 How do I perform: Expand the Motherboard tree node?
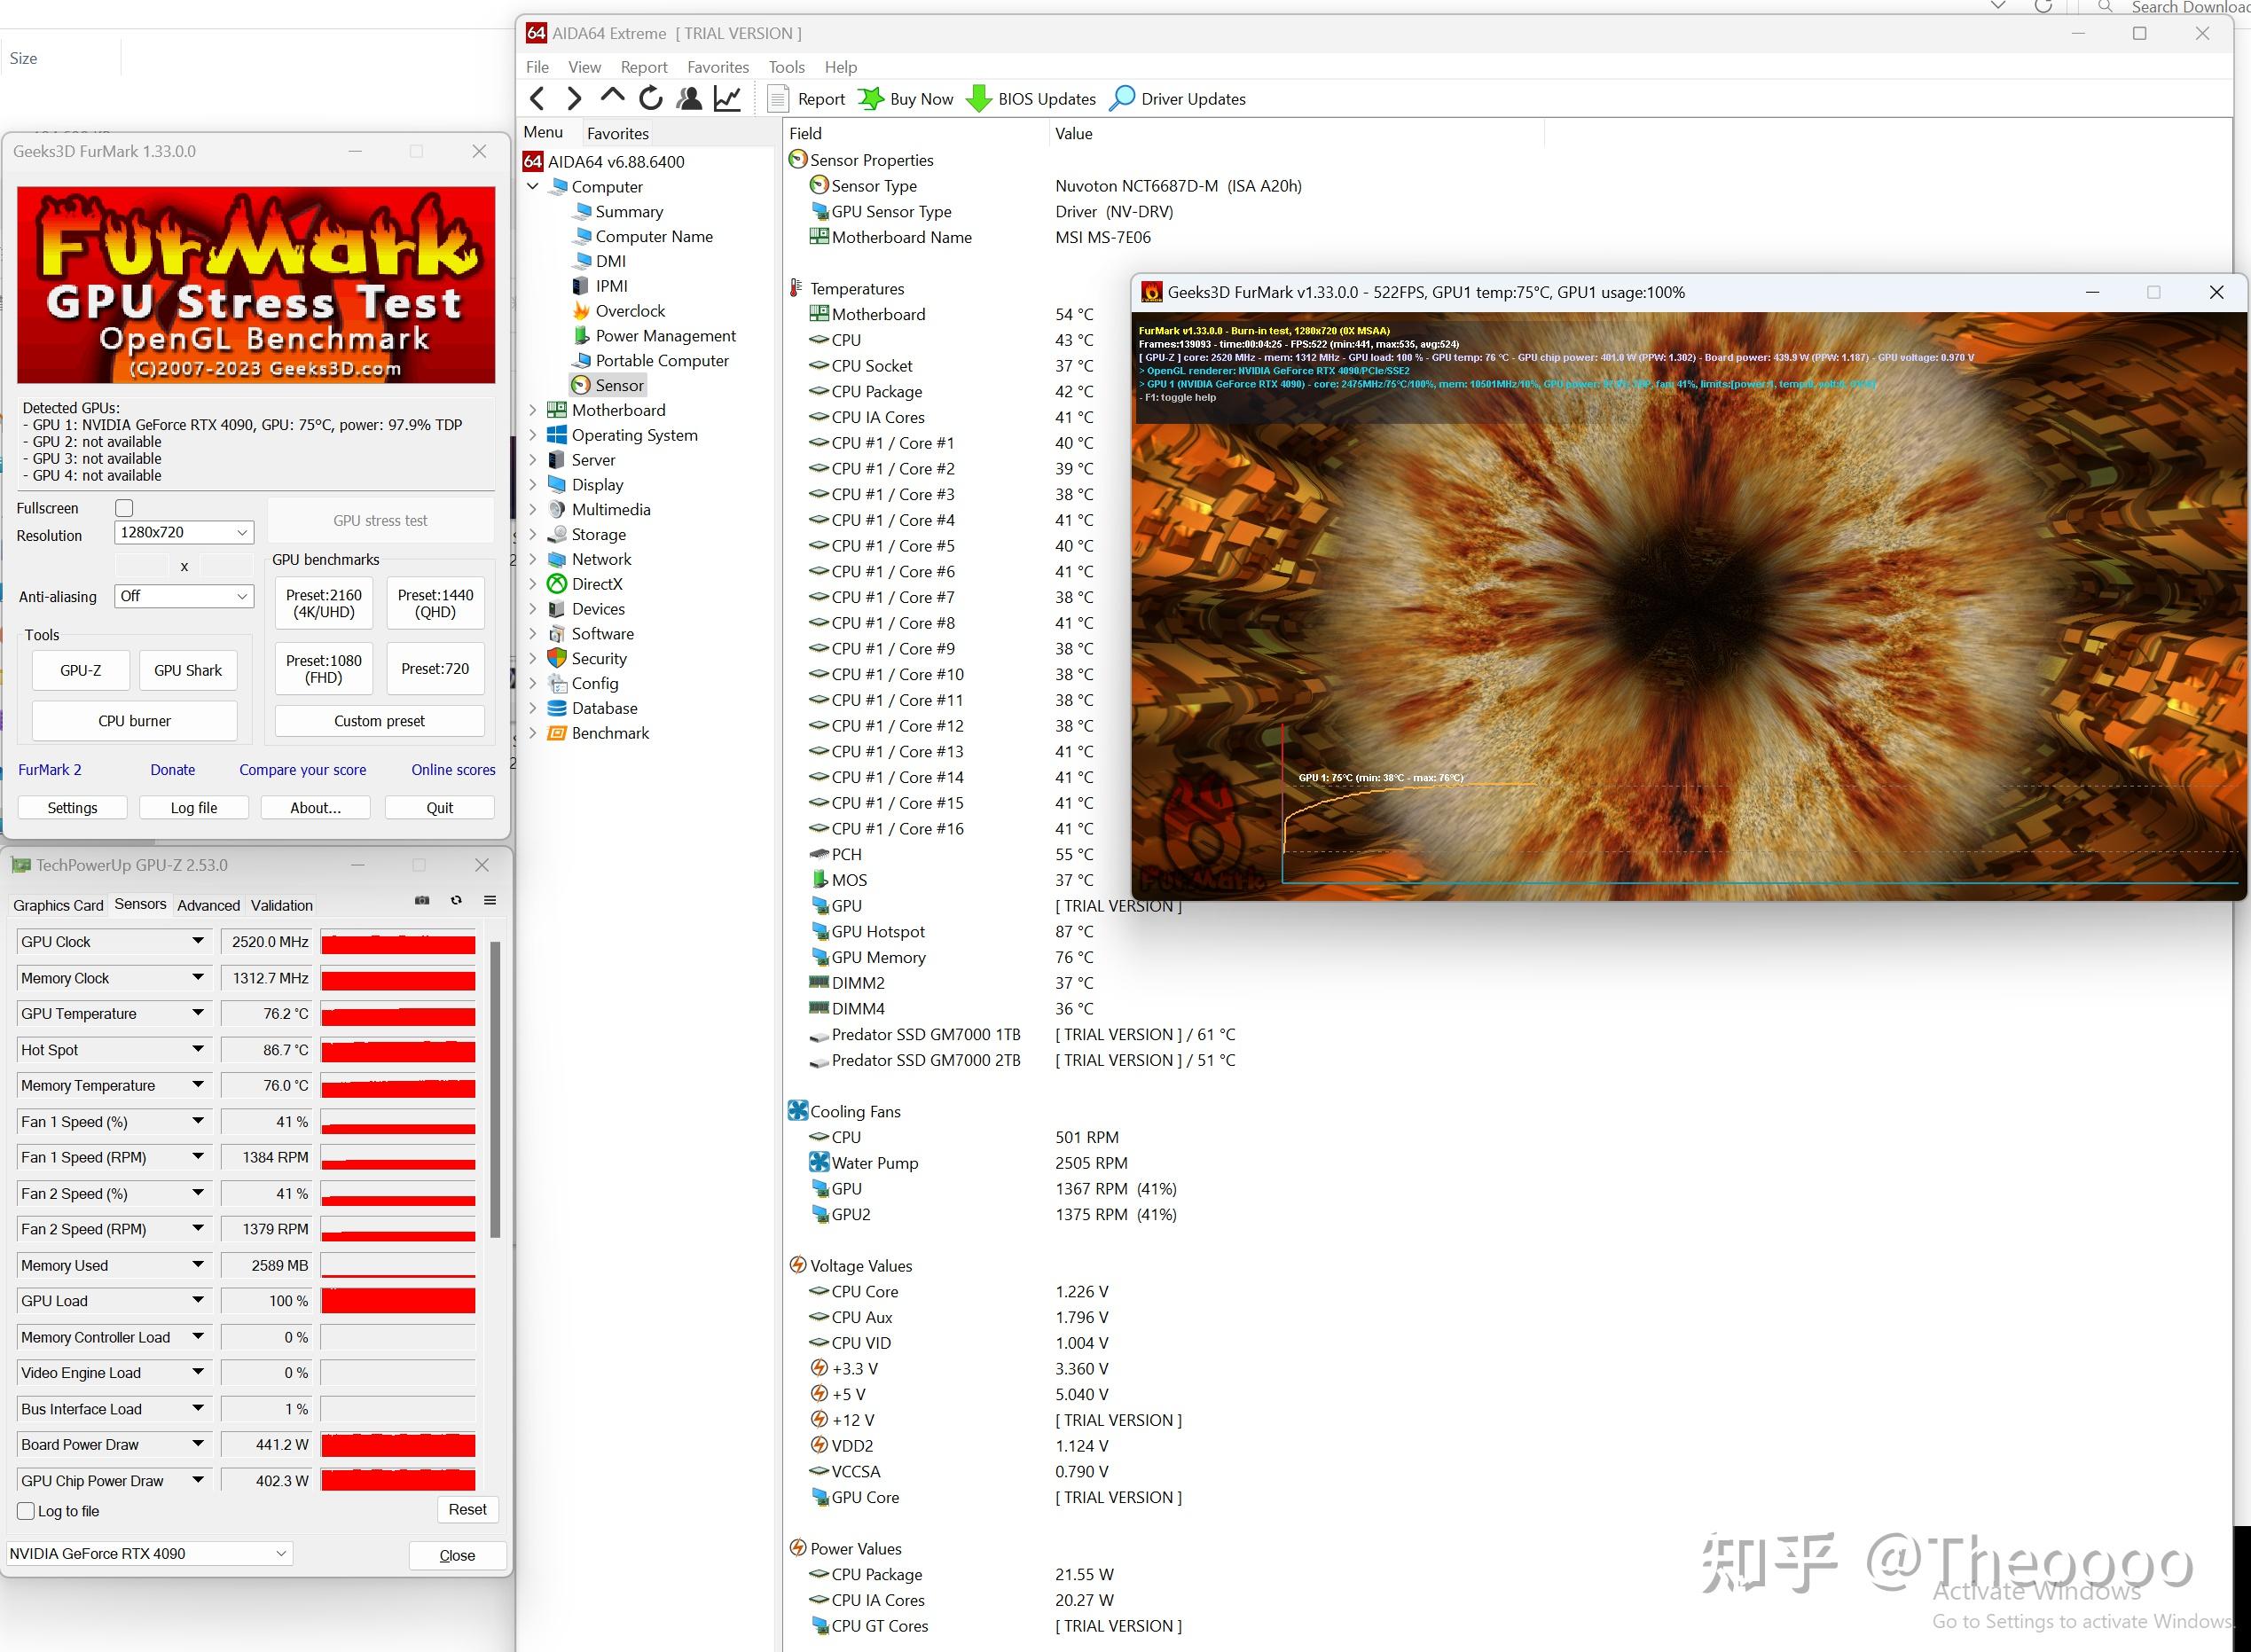(533, 410)
